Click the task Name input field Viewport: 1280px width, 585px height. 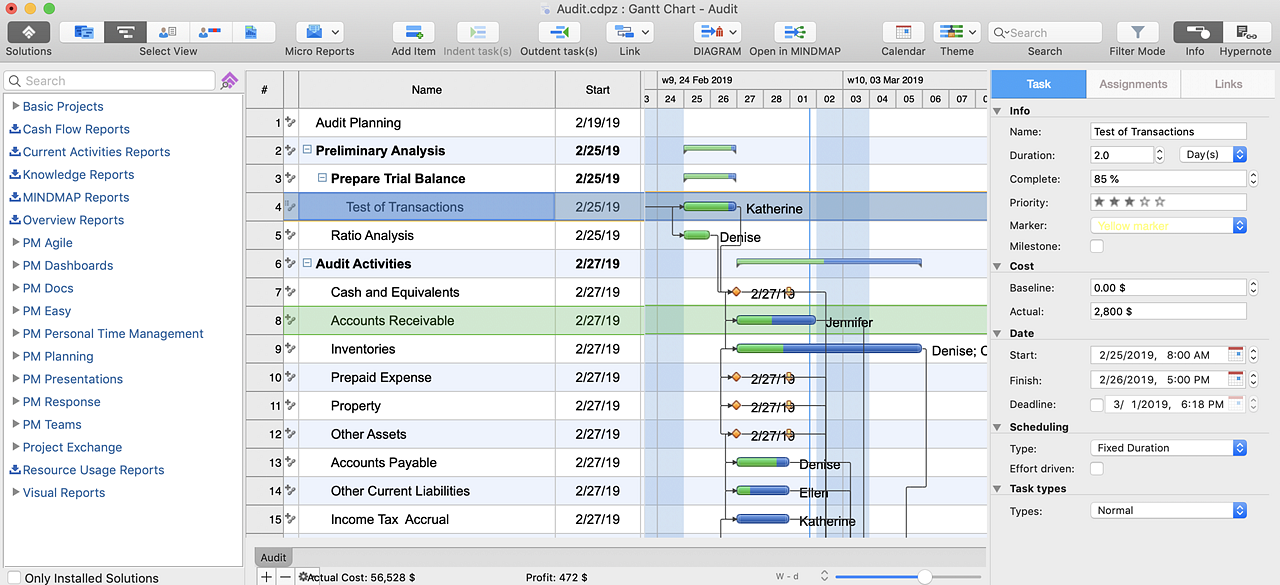[x=1168, y=131]
